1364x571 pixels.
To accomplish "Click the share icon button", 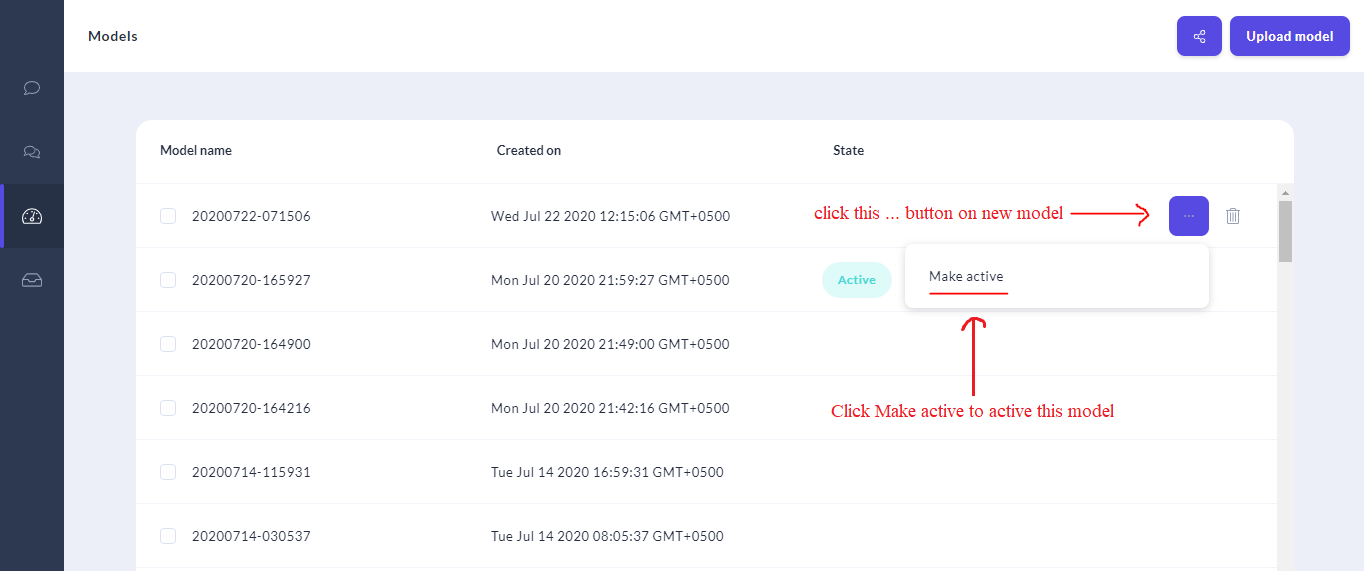I will (x=1199, y=36).
